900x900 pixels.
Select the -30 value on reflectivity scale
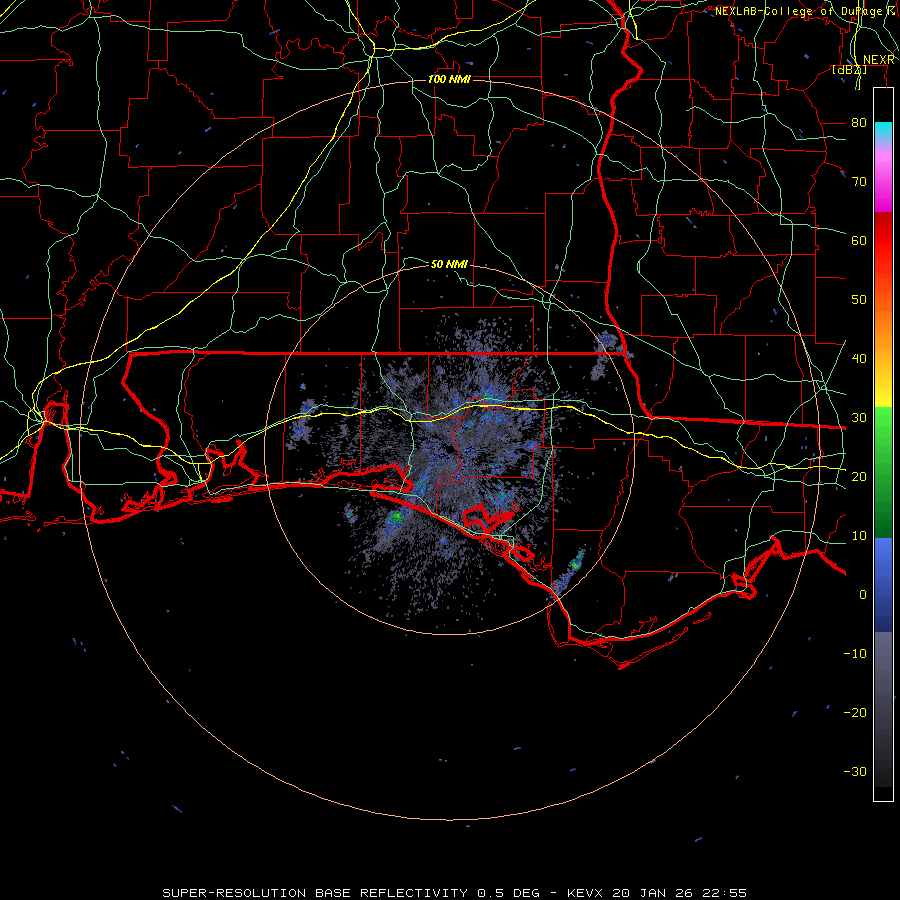tap(855, 771)
